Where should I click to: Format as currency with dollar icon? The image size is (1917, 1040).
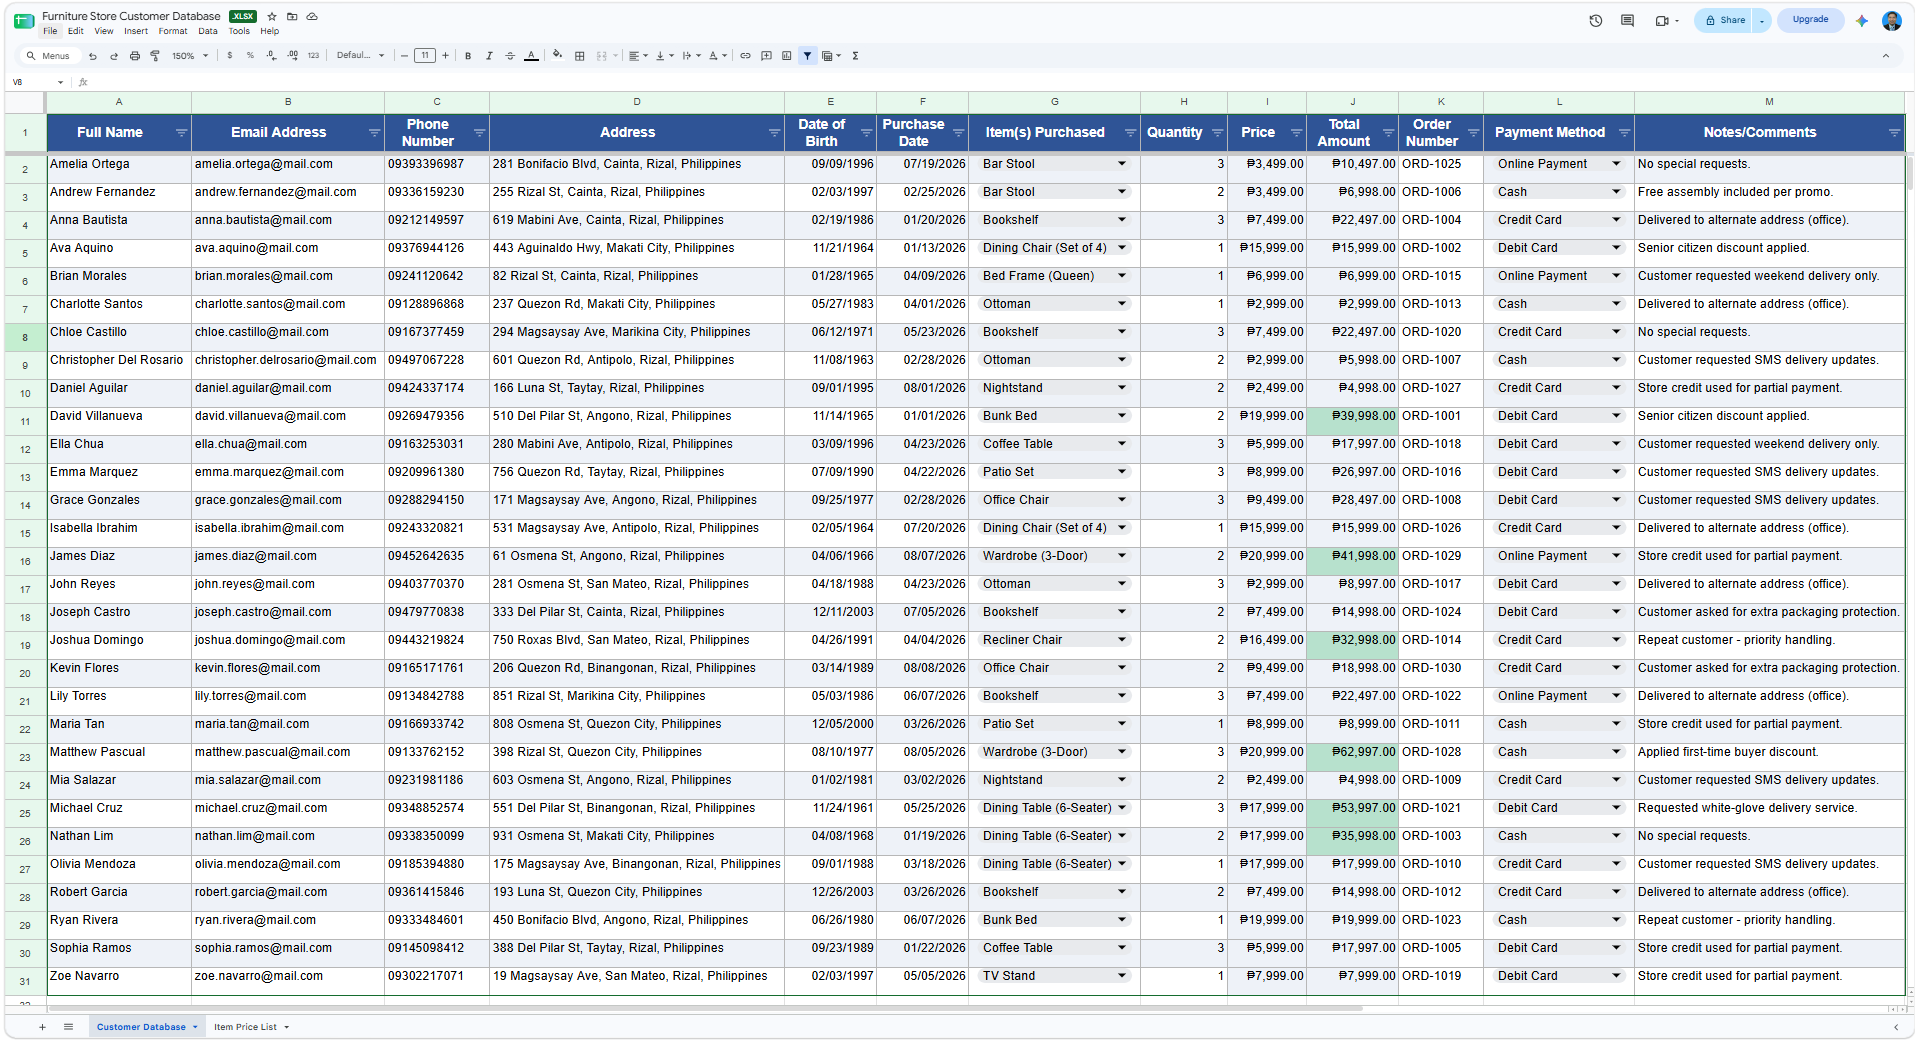230,56
